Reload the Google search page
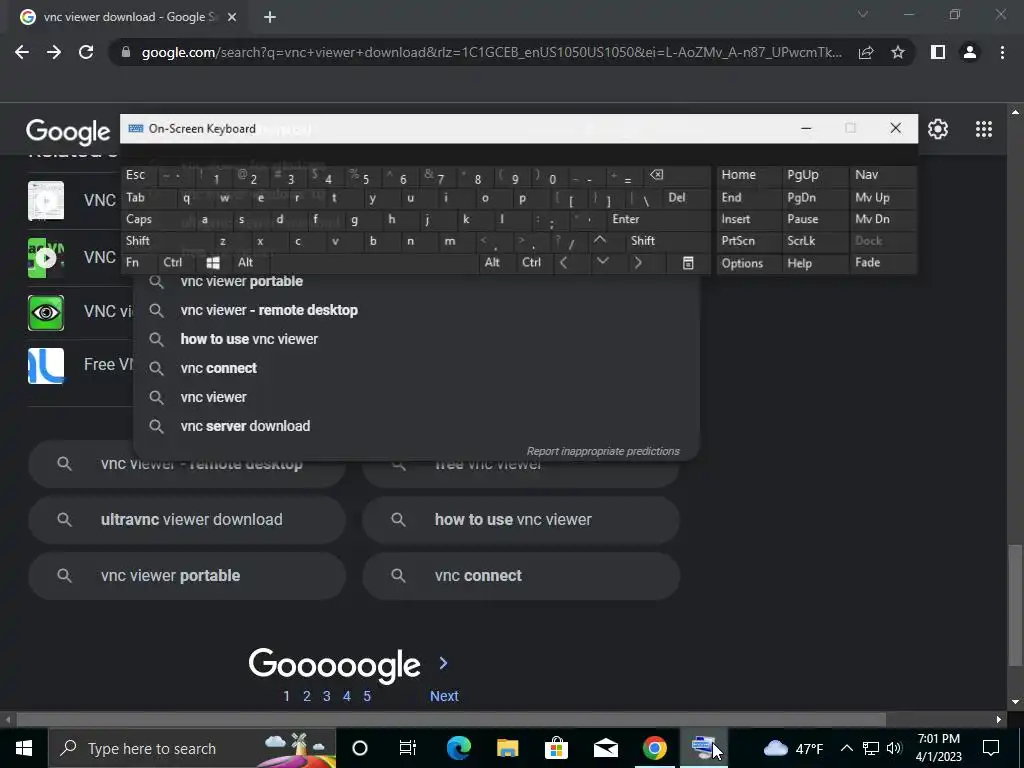This screenshot has height=768, width=1024. pos(86,52)
